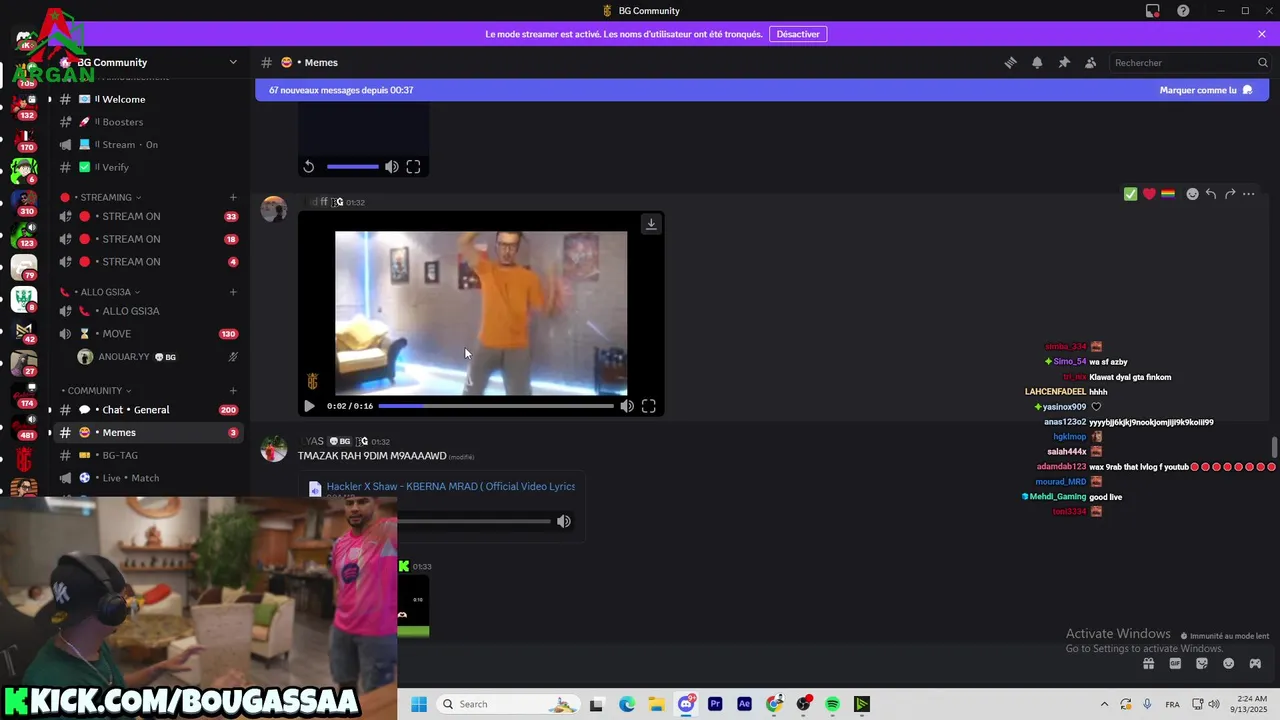Seek the 0:16 video progress bar
The width and height of the screenshot is (1280, 720).
coord(496,406)
